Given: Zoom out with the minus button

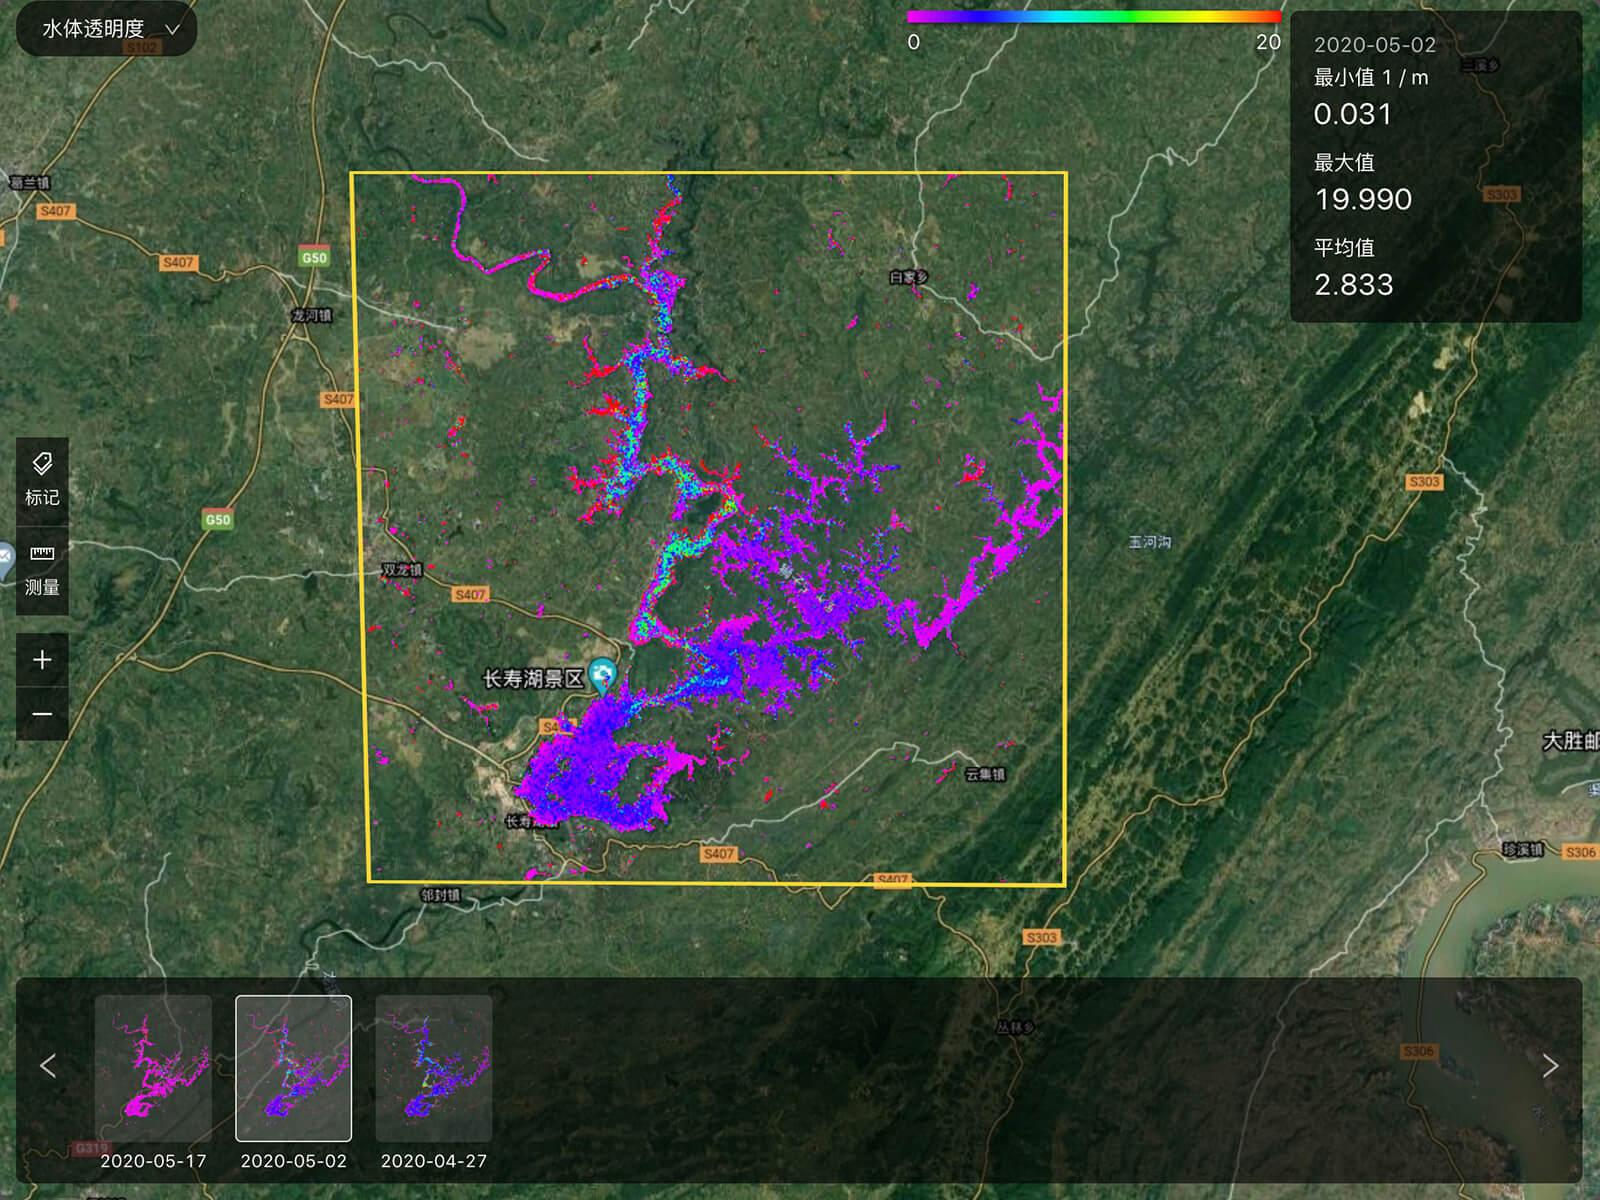Looking at the screenshot, I should [42, 714].
